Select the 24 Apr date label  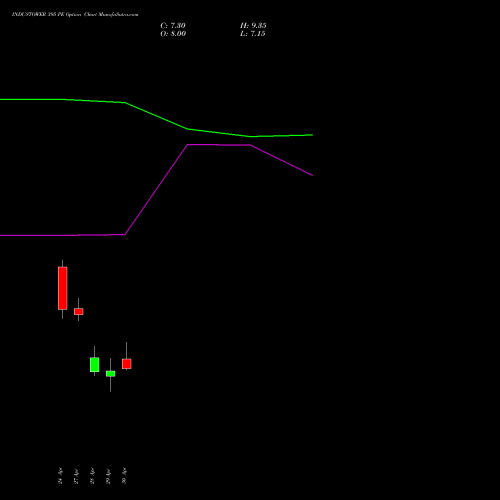(60, 476)
